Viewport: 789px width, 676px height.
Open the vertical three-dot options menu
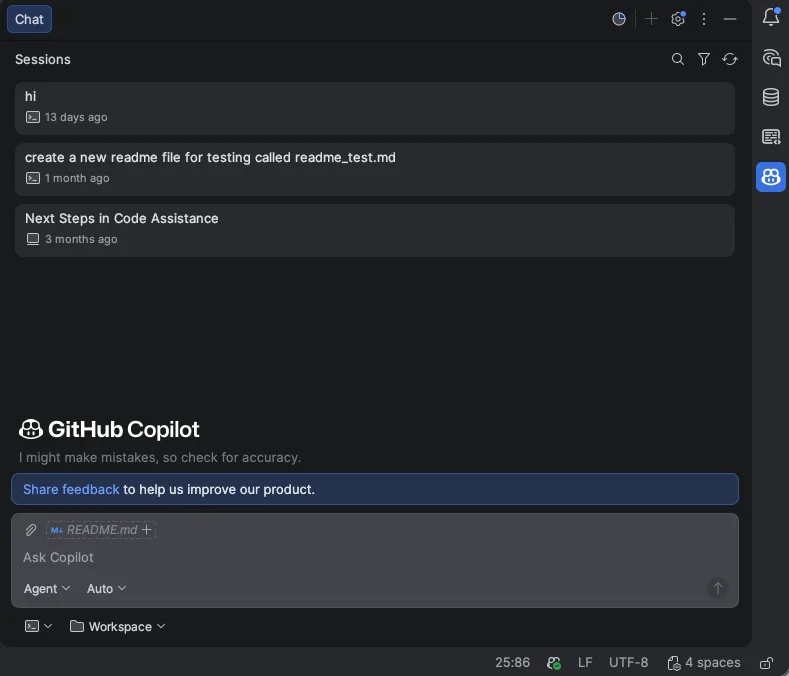704,19
